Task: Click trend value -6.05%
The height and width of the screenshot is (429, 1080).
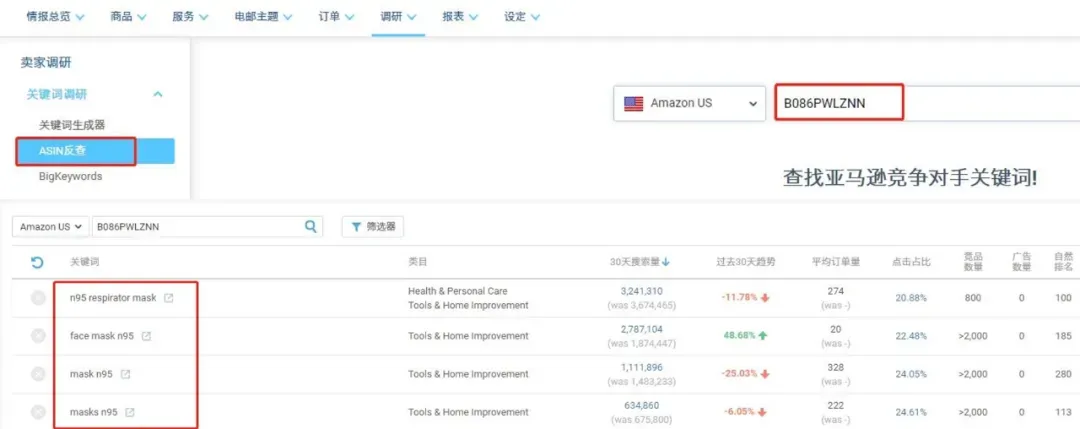Action: click(x=740, y=411)
